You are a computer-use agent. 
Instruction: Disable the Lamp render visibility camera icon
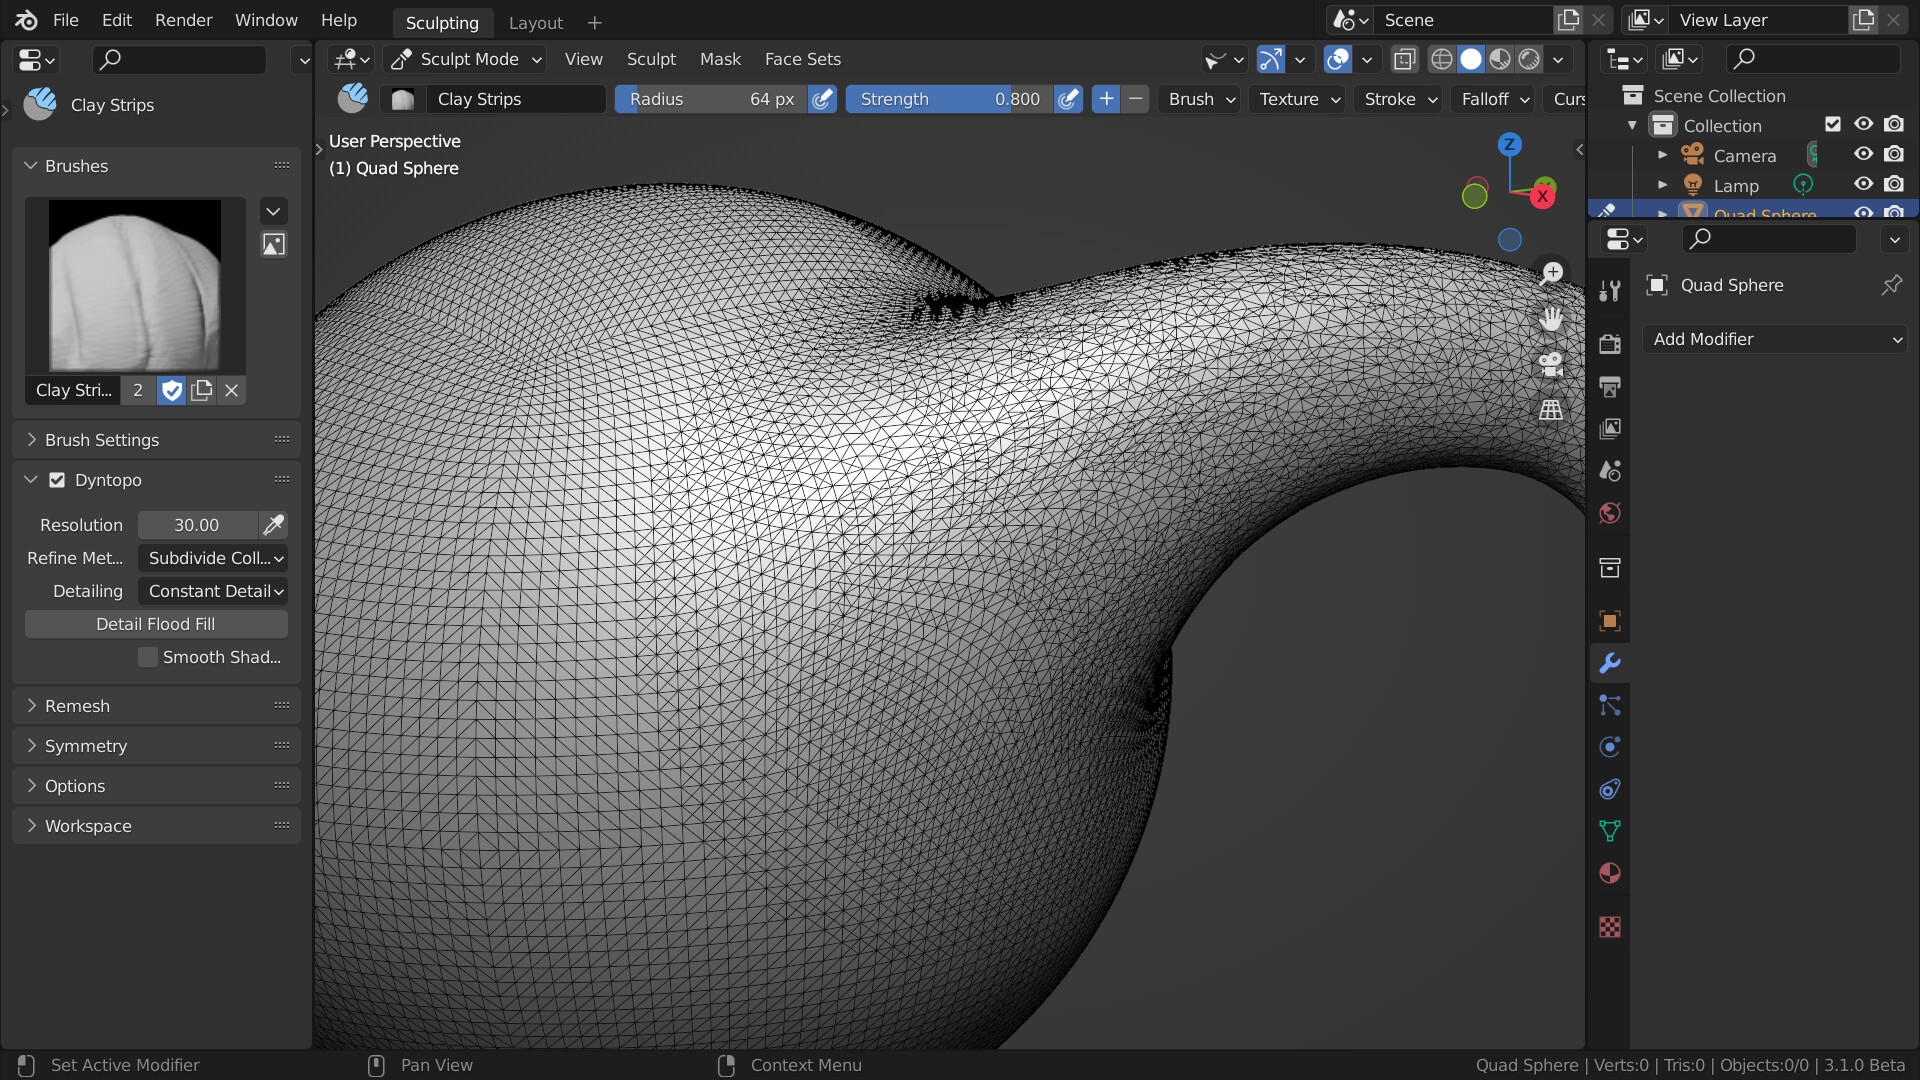[1894, 184]
